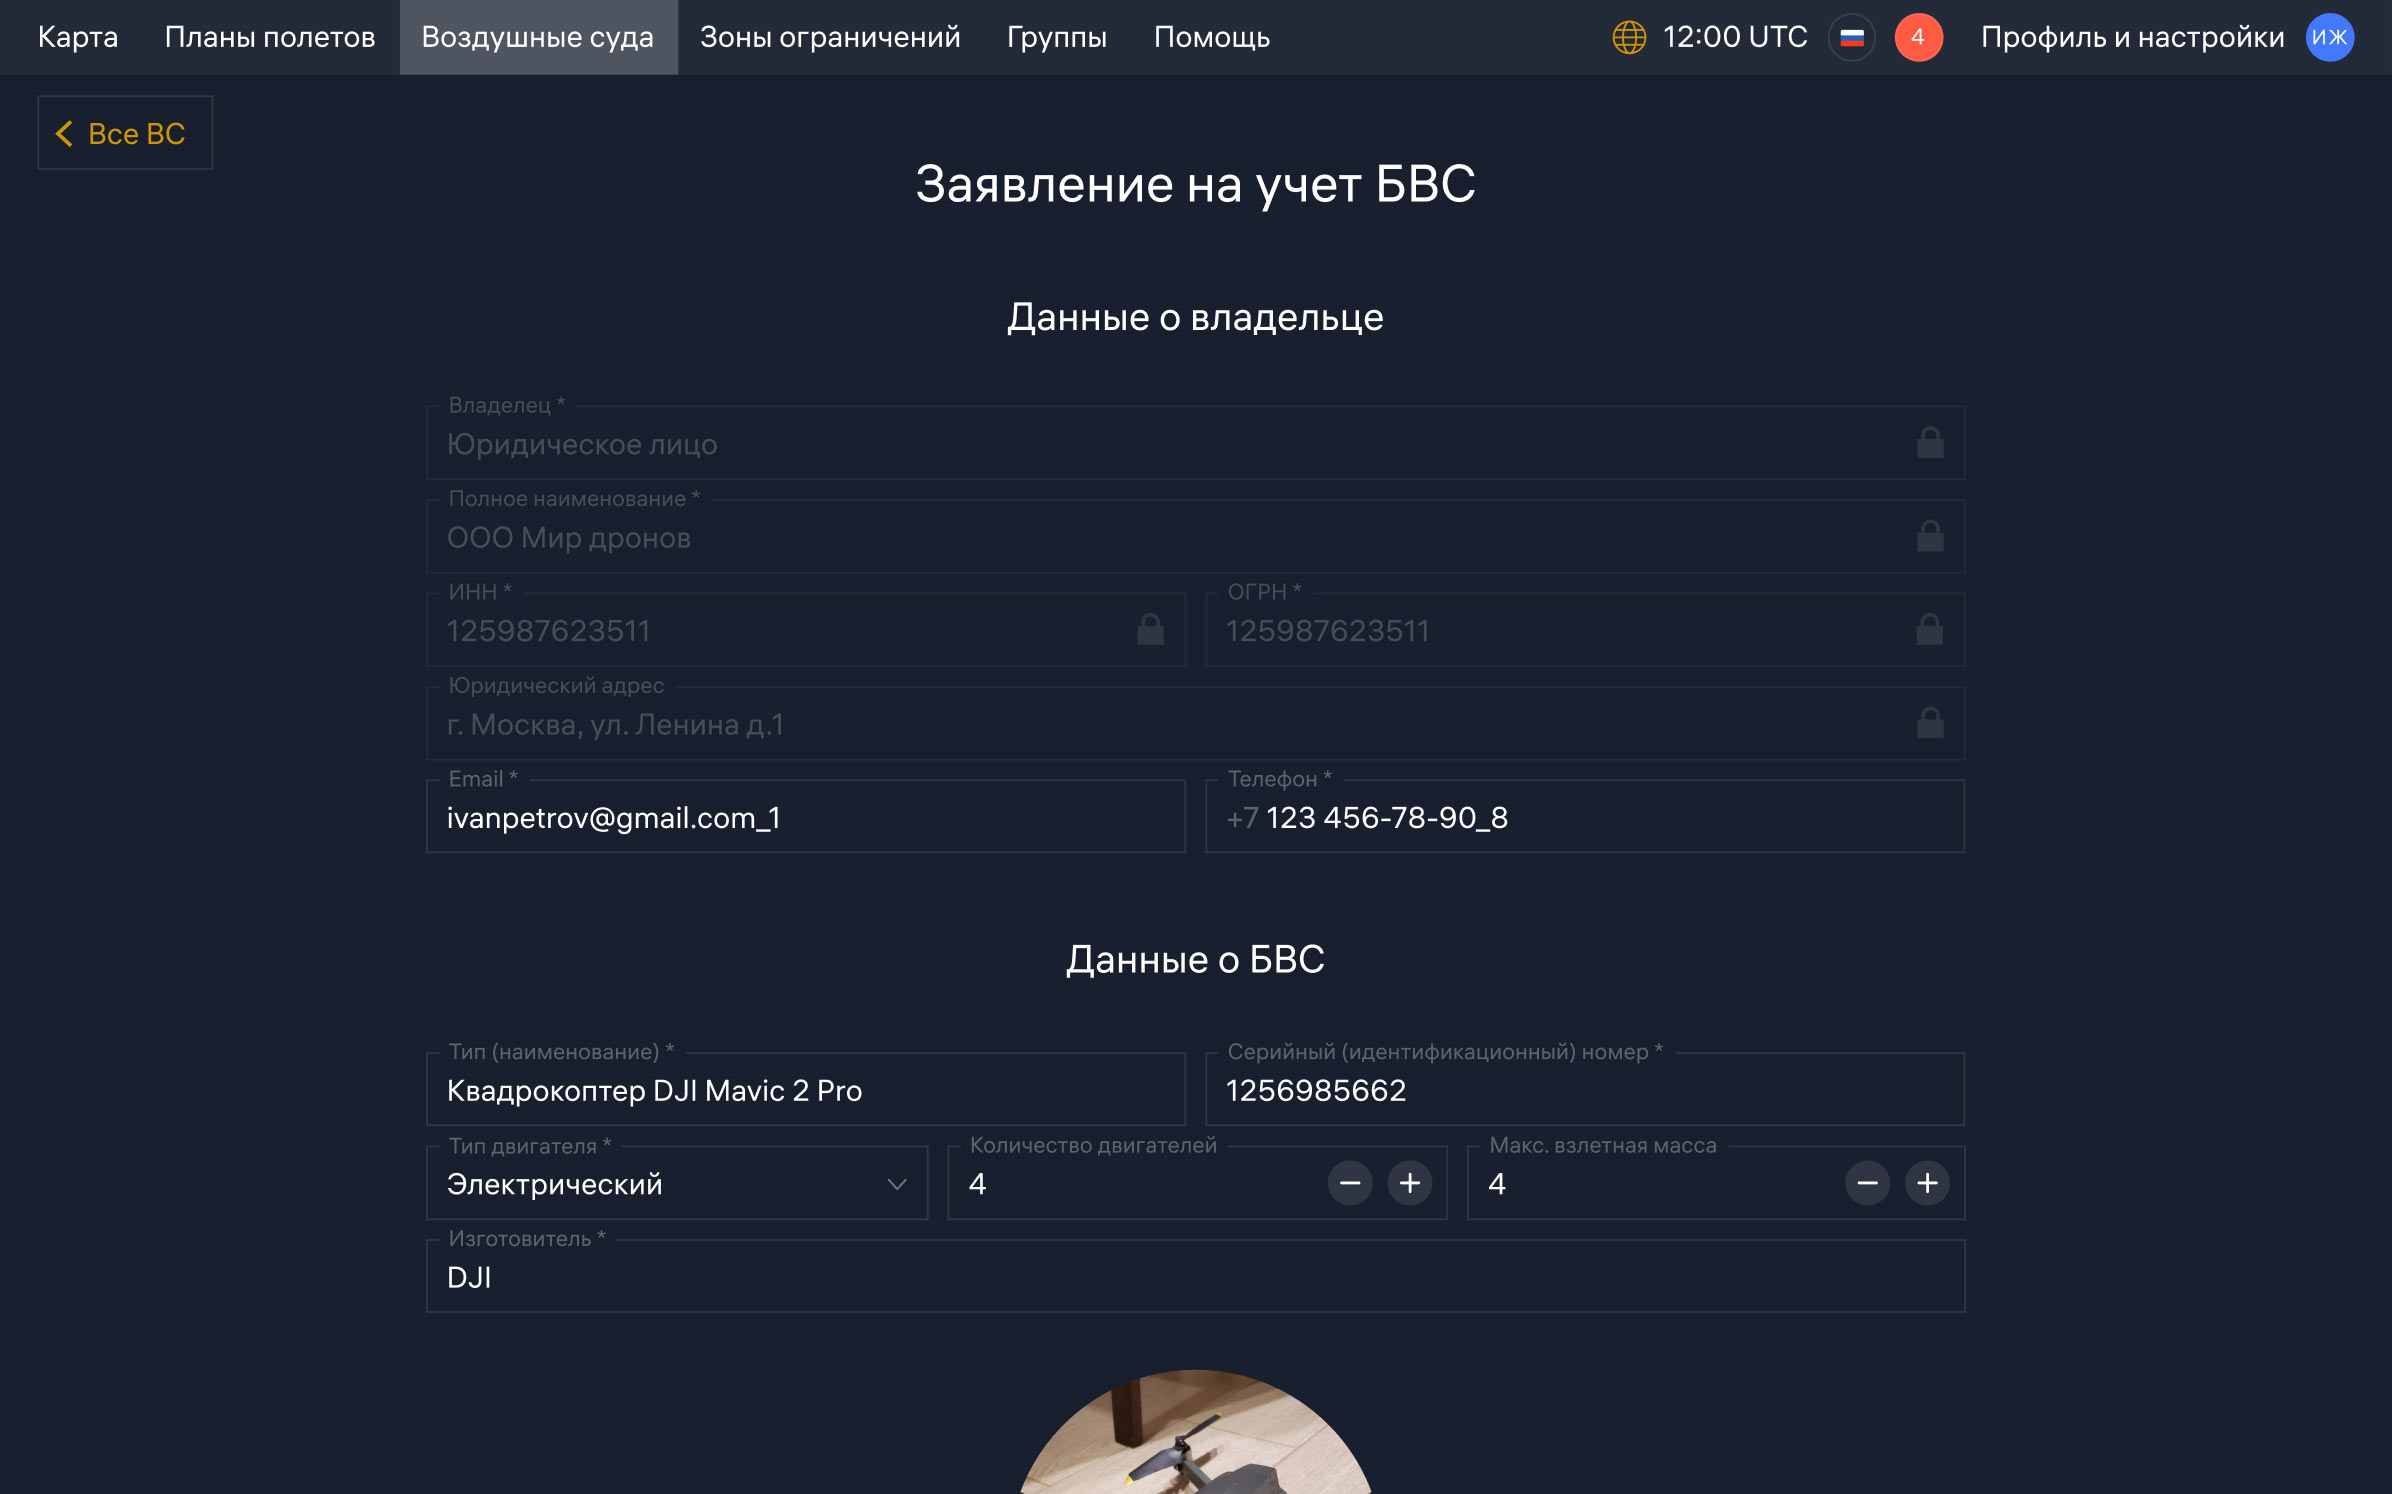Decrease Количество двигателей with minus button

tap(1350, 1184)
